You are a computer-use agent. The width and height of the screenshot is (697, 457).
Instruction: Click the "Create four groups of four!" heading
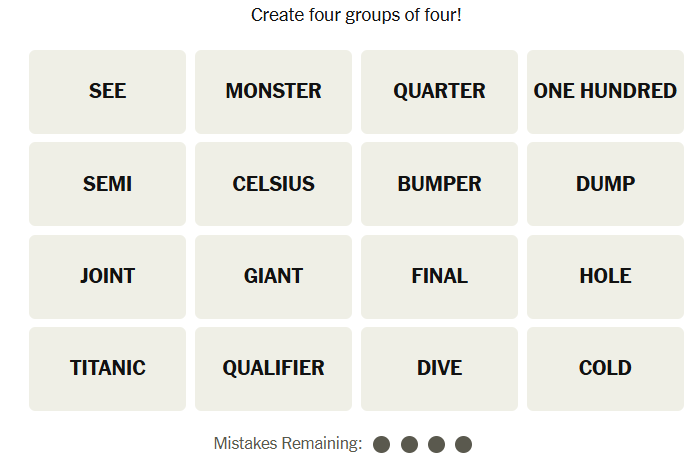coord(356,15)
